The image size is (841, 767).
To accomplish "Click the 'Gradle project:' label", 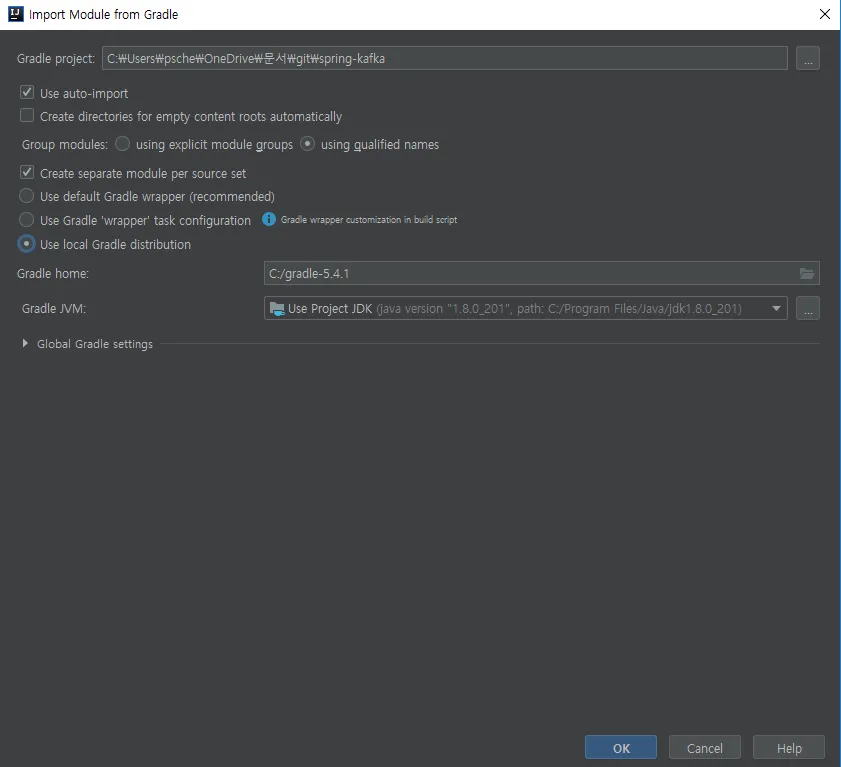I will point(56,59).
